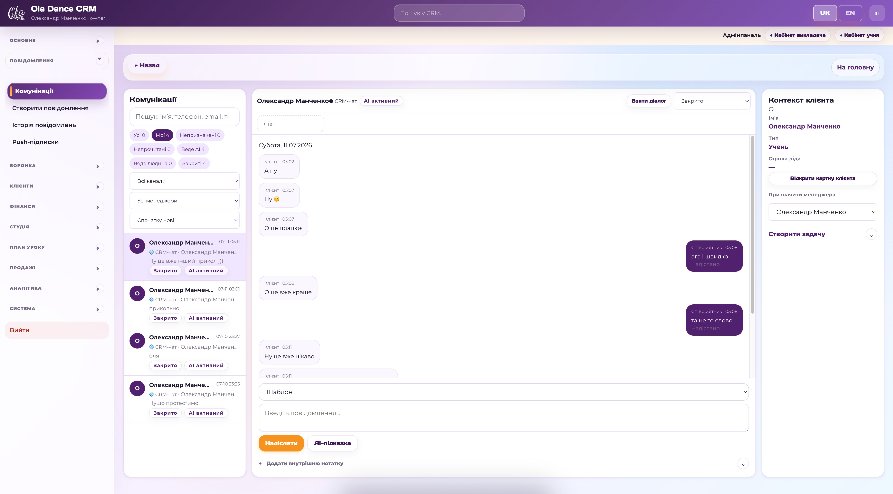Open the highlighted Олександр Манченко conversation
Image resolution: width=893 pixels, height=494 pixels.
185,257
